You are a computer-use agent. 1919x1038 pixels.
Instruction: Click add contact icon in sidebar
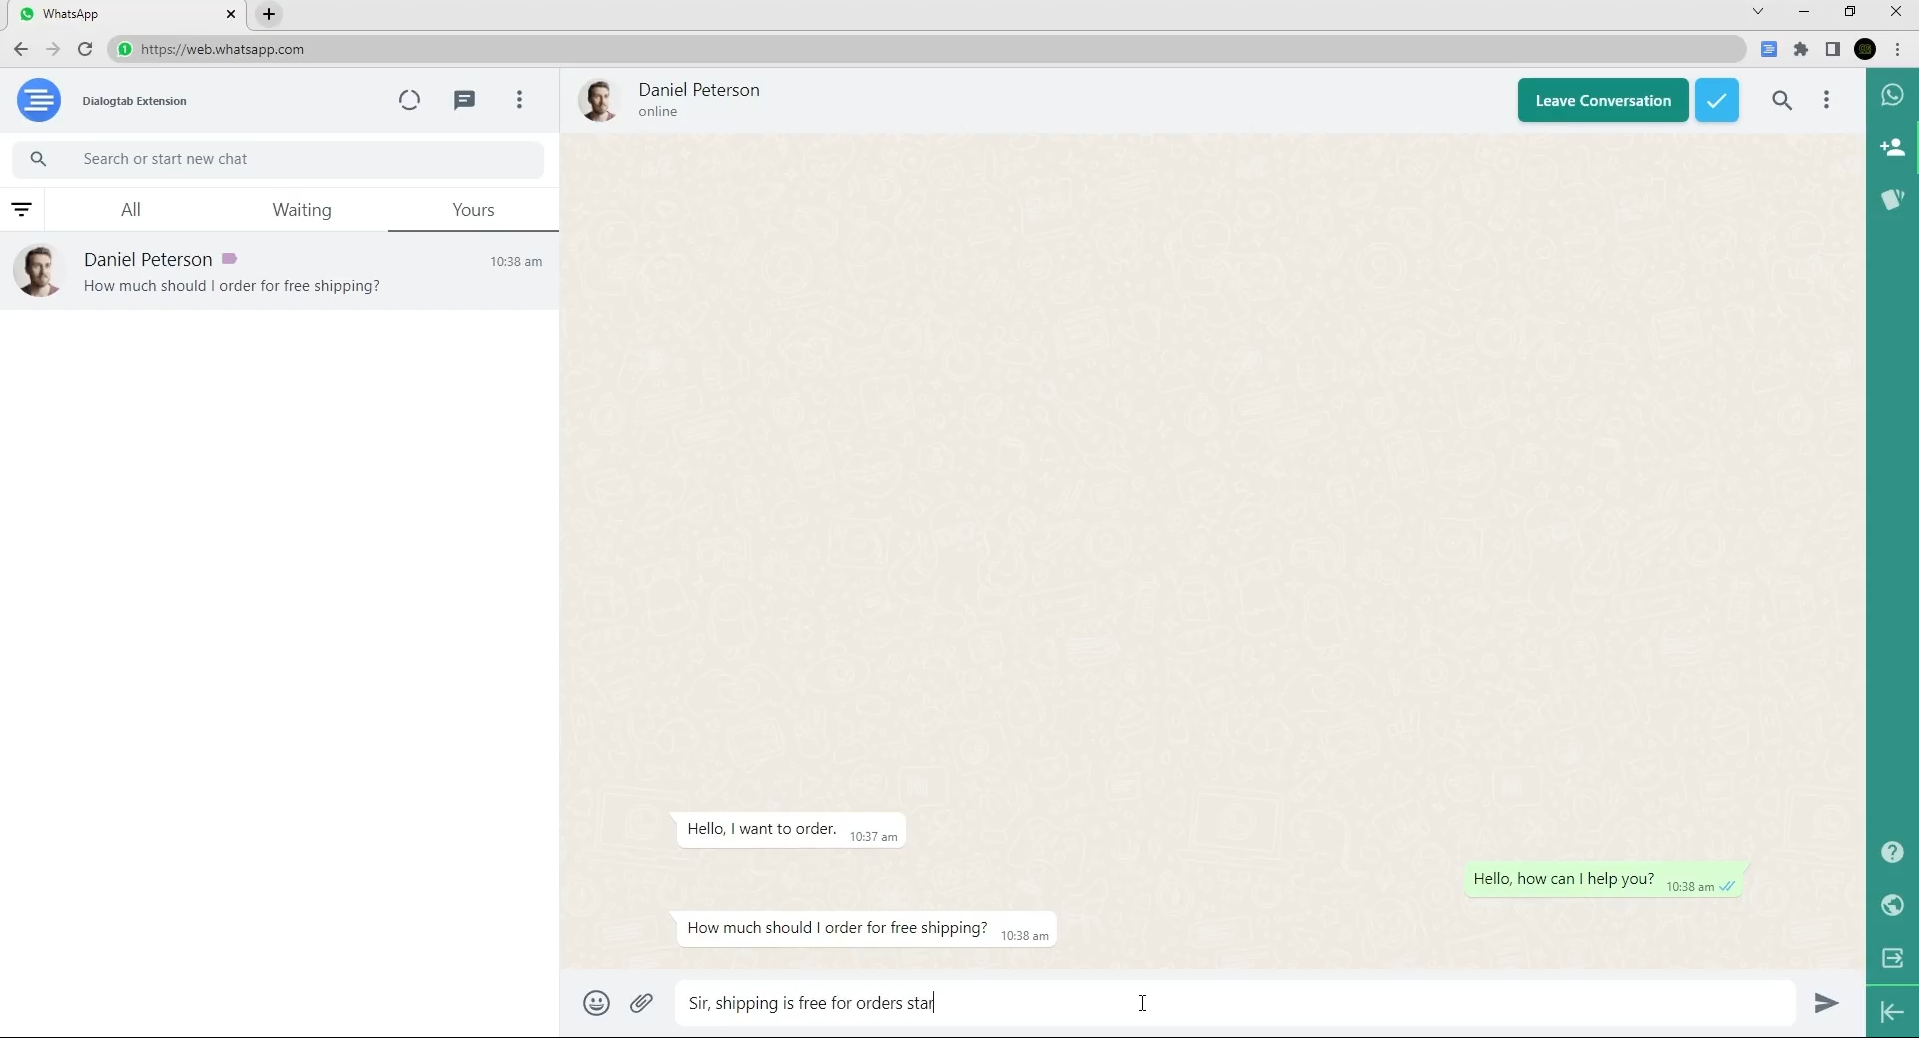pyautogui.click(x=1892, y=148)
